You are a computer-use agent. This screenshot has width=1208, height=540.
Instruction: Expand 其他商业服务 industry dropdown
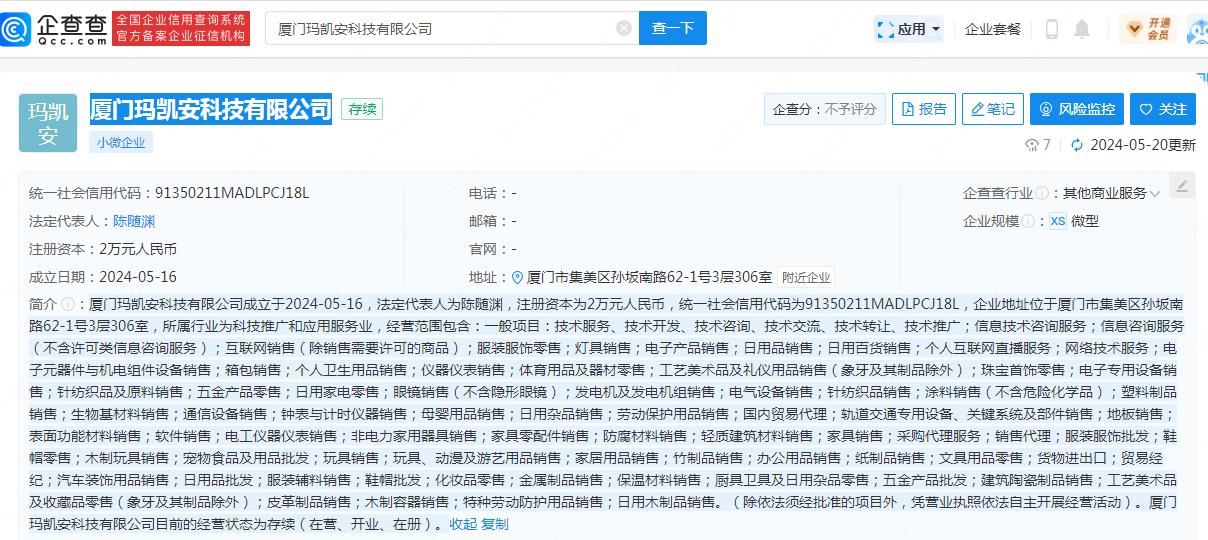pos(1111,193)
